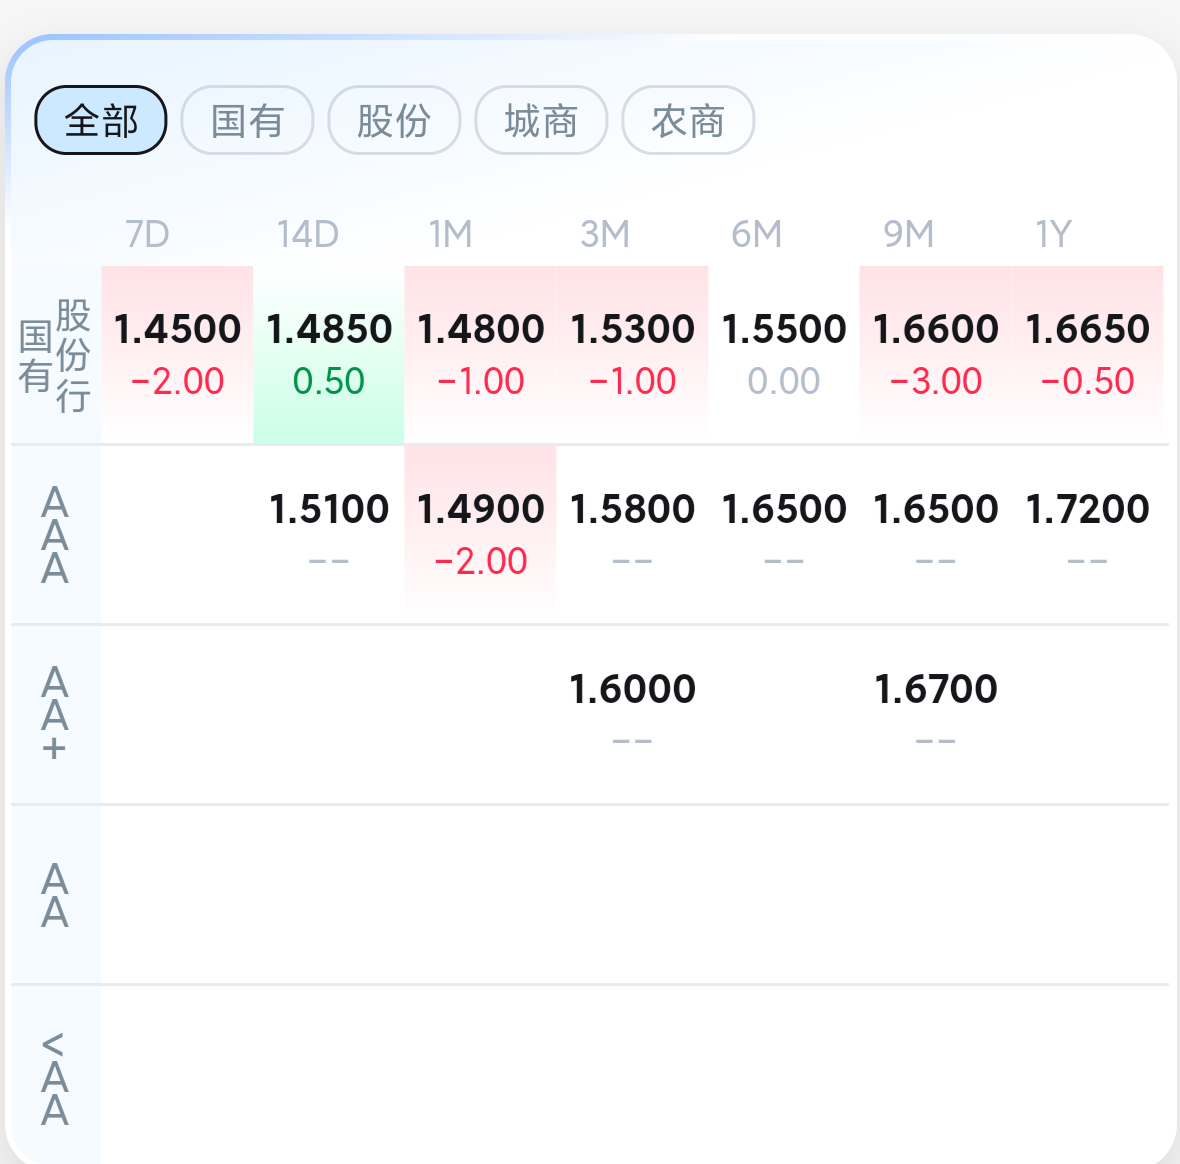This screenshot has width=1180, height=1164.
Task: Switch to the 农商 filter tab
Action: pyautogui.click(x=689, y=120)
